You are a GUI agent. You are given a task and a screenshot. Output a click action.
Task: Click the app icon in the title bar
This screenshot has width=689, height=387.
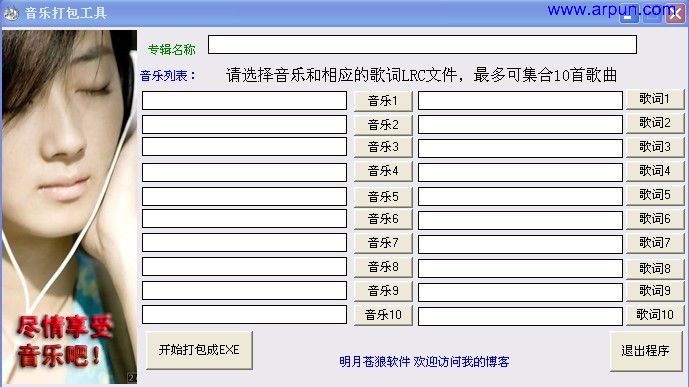coord(11,13)
